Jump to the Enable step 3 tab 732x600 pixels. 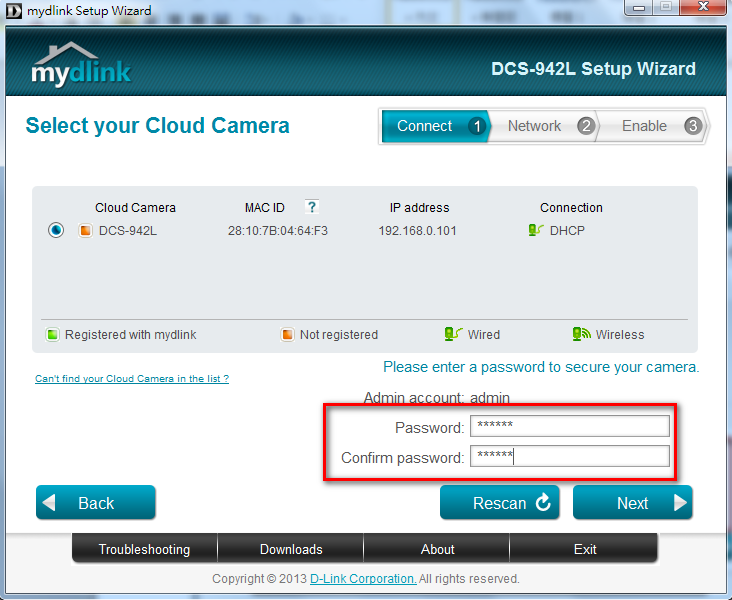click(x=655, y=126)
